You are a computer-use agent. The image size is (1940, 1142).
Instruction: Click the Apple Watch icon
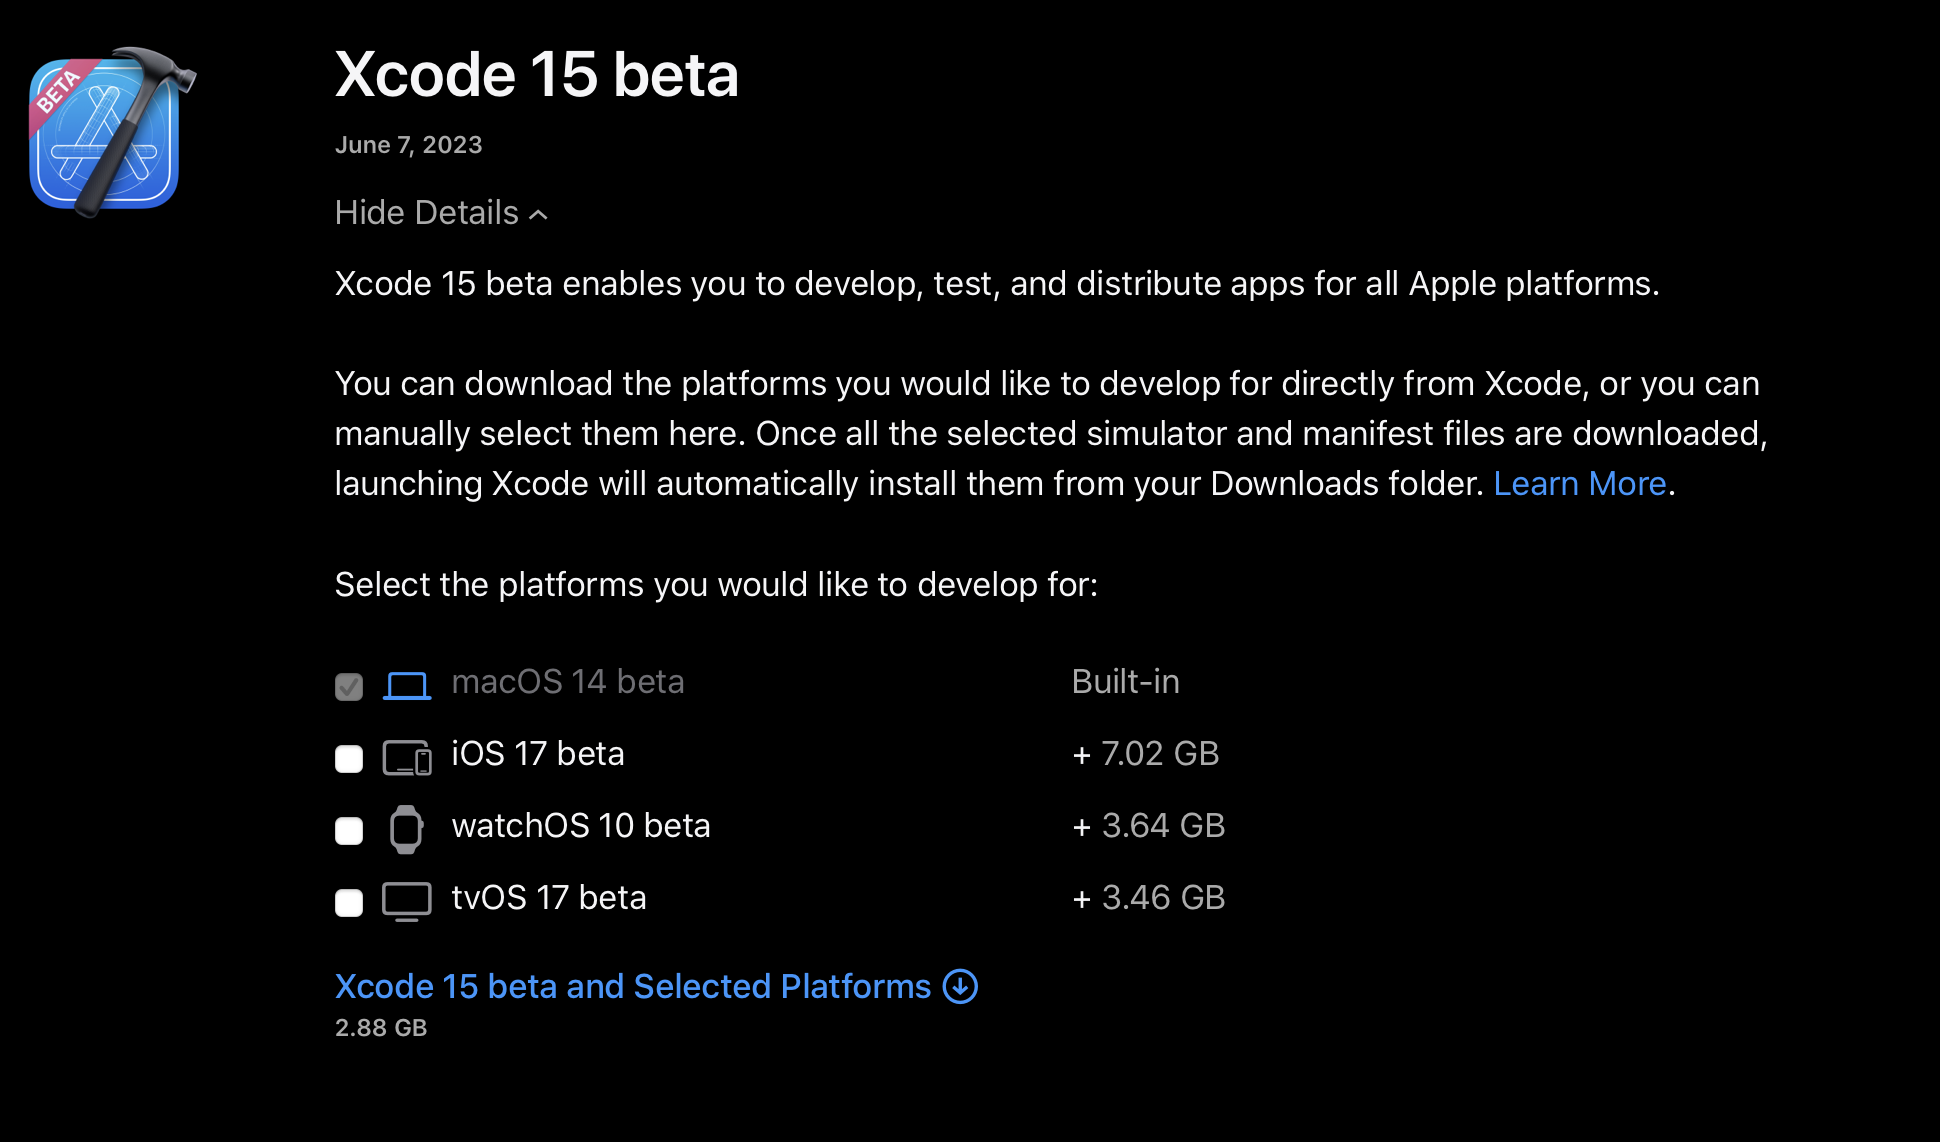(406, 829)
